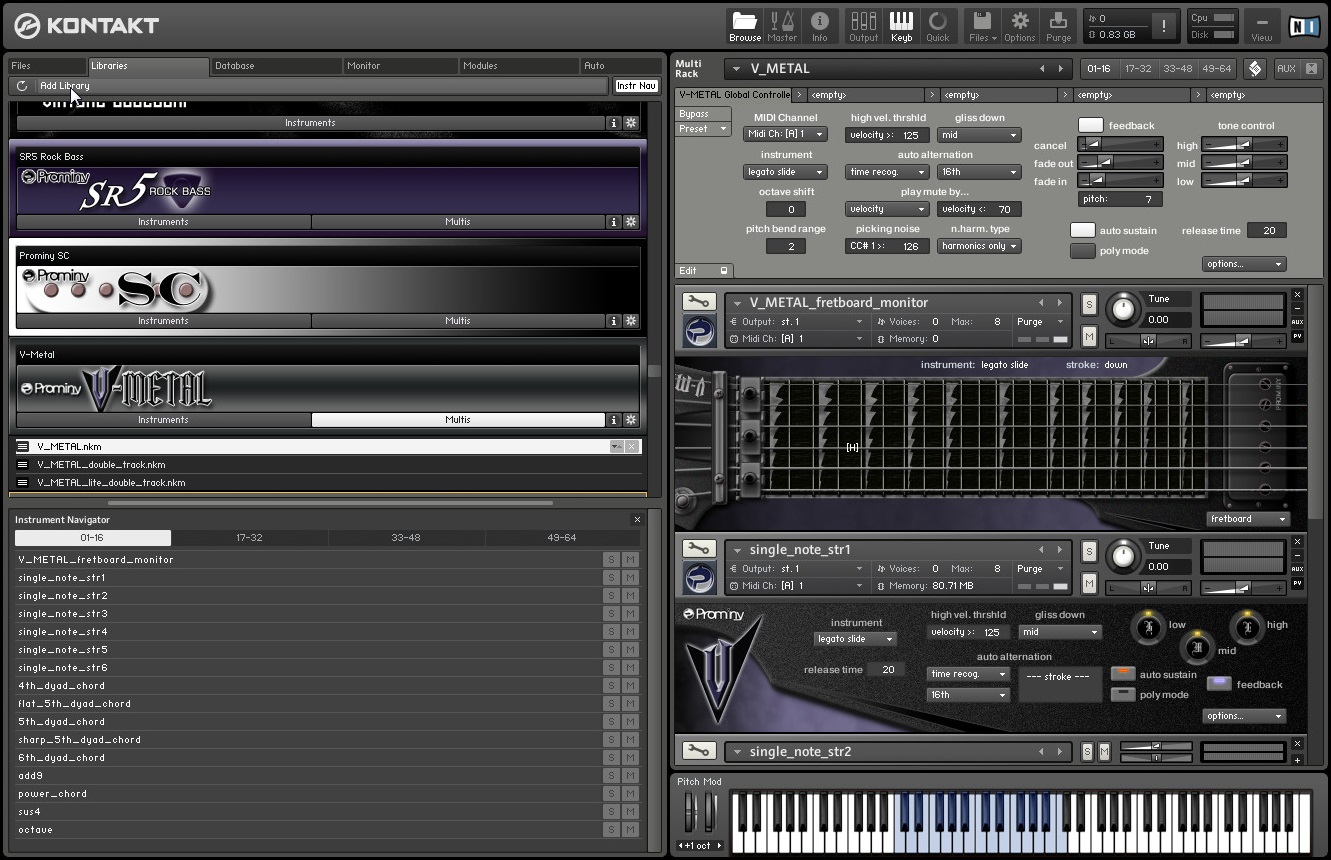Click the Add Library button
This screenshot has height=860, width=1331.
tap(65, 86)
